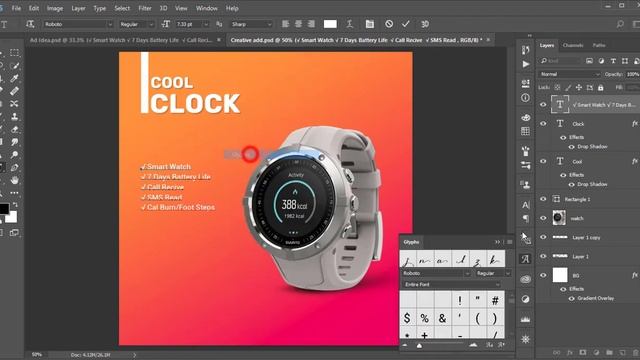Open the layer blend mode Normal dropdown

(570, 74)
